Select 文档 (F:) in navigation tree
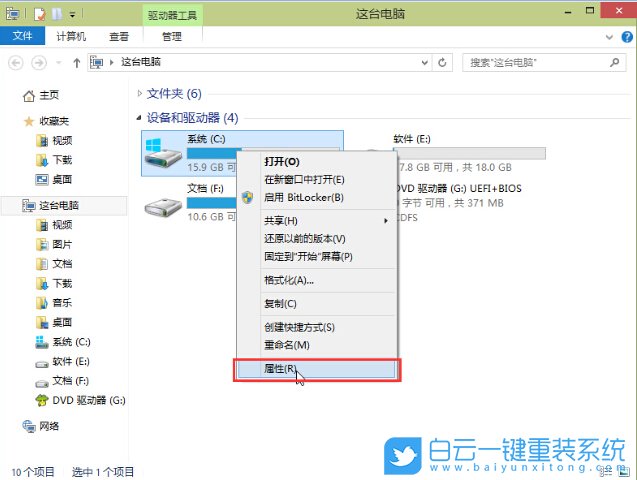637x480 pixels. [71, 381]
